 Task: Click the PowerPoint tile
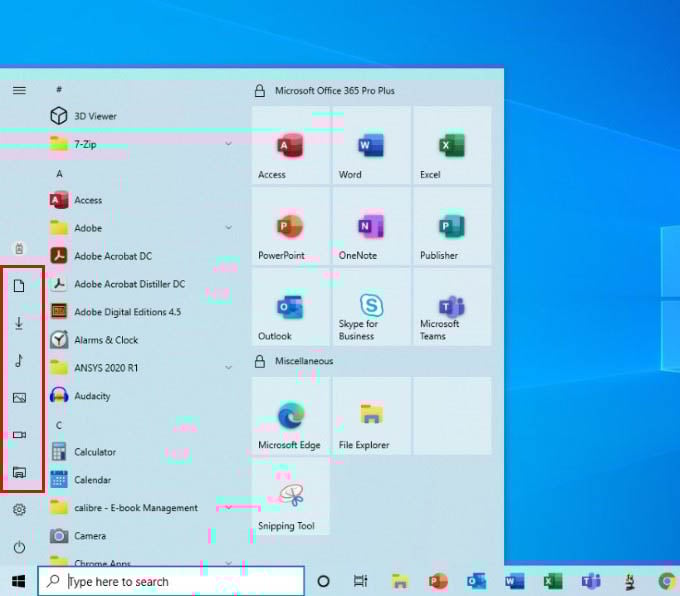(291, 226)
